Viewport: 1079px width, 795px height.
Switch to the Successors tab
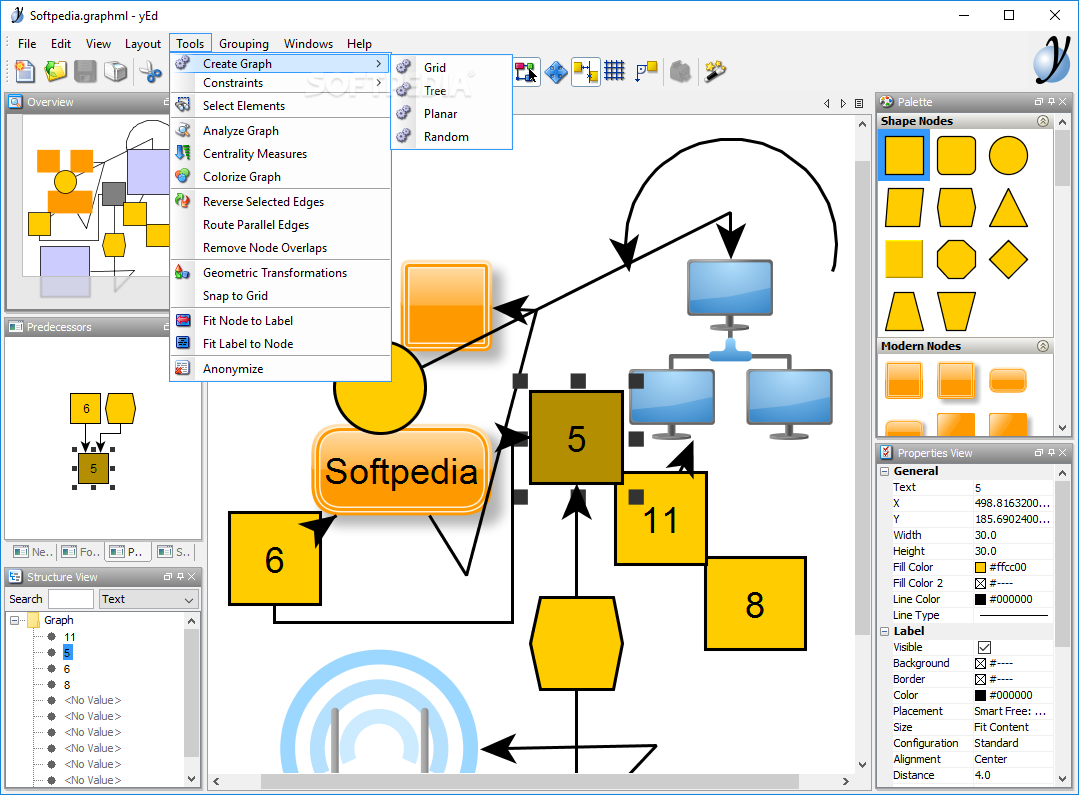click(x=174, y=551)
